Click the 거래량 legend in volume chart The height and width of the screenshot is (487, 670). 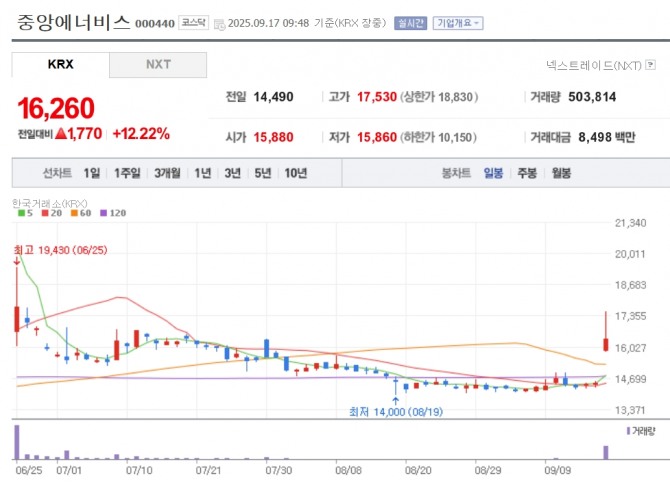[x=641, y=431]
